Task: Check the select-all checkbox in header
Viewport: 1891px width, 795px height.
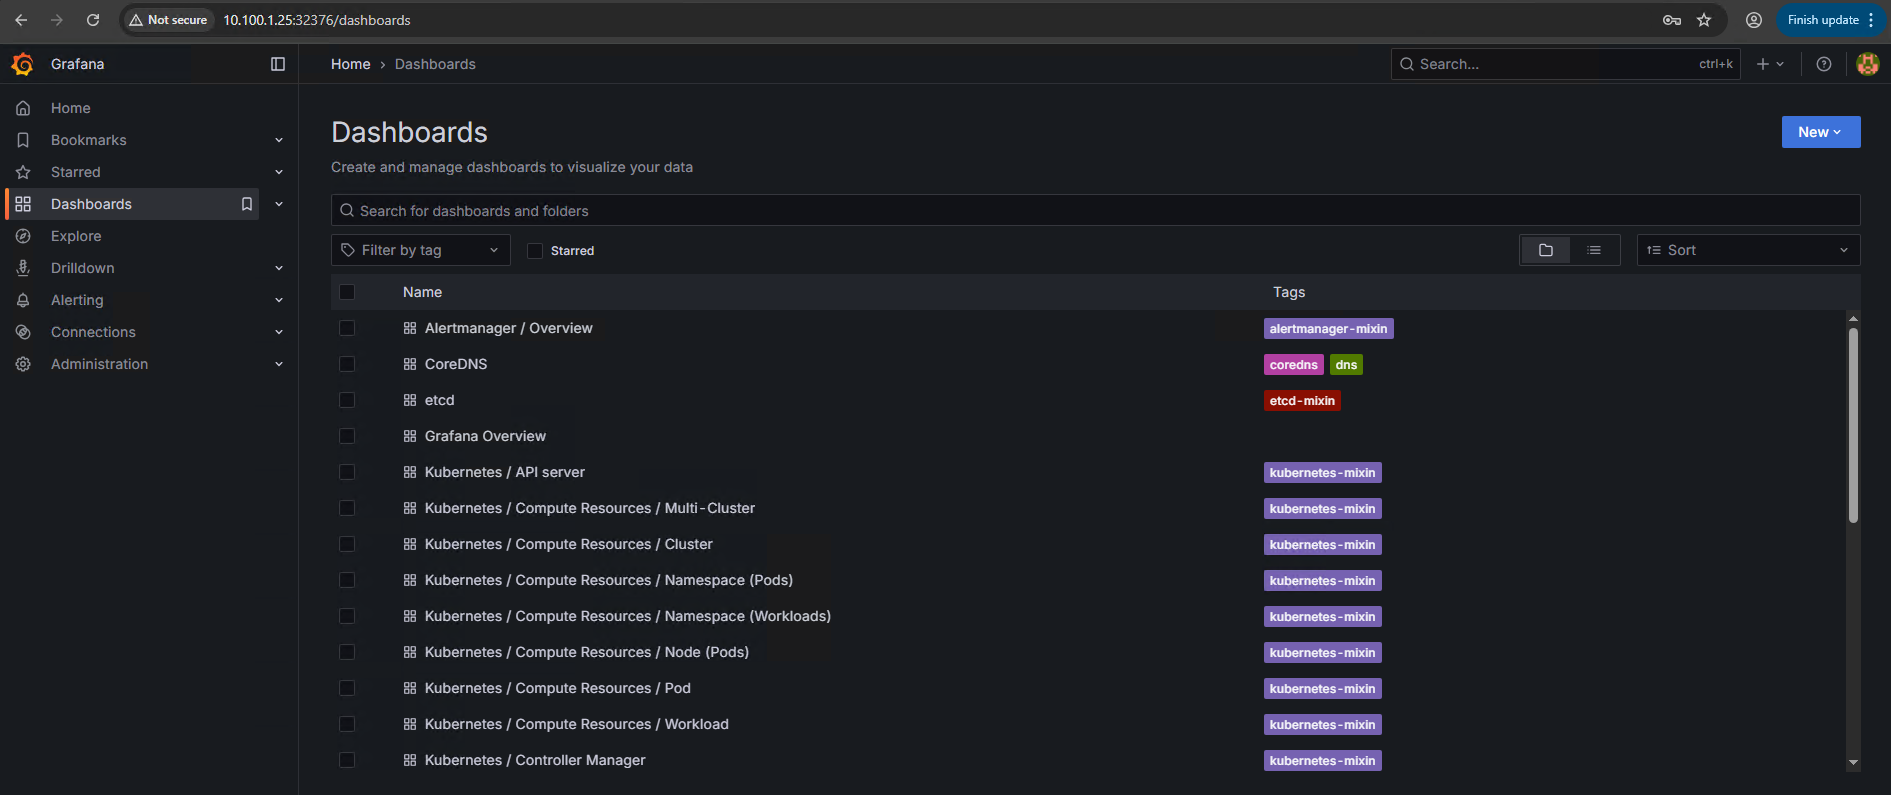Action: (347, 292)
